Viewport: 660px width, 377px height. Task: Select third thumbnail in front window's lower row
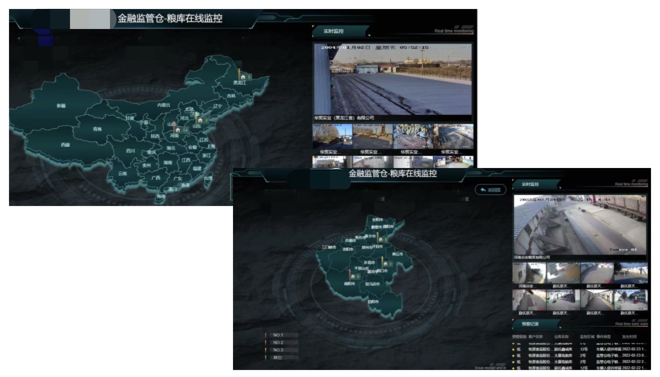click(x=597, y=300)
